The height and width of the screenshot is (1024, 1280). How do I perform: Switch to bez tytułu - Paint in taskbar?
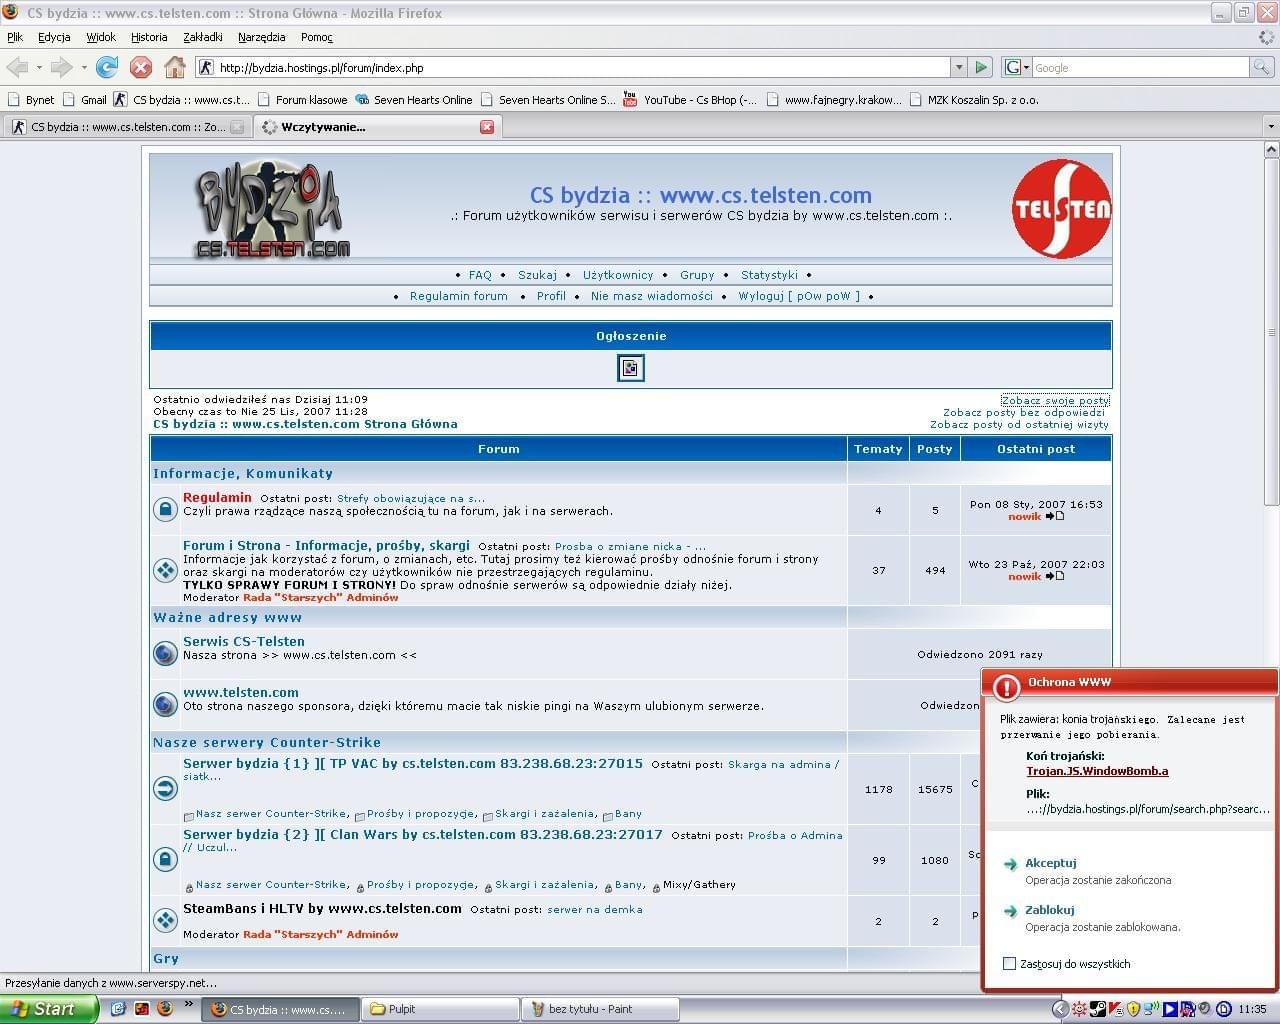pos(600,1009)
